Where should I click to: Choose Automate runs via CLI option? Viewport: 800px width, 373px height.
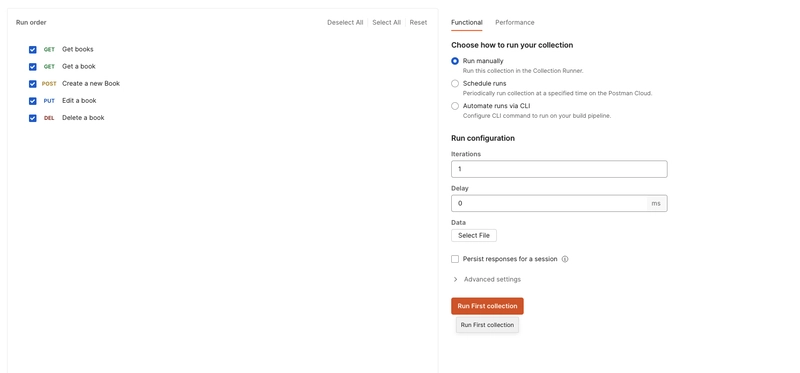click(x=455, y=106)
